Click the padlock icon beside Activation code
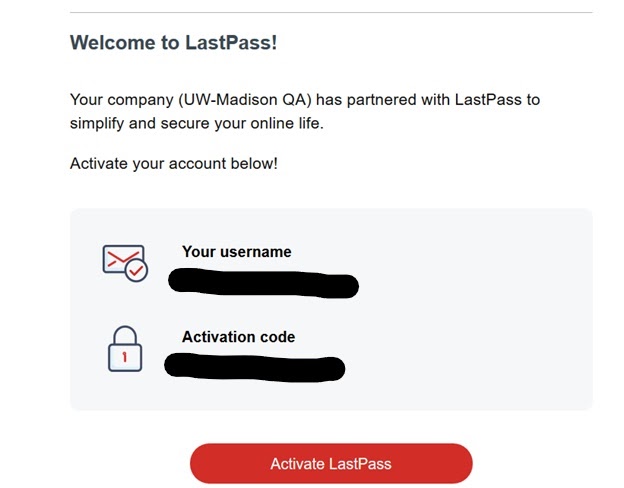Screen dimensions: 624x488 (x=125, y=349)
